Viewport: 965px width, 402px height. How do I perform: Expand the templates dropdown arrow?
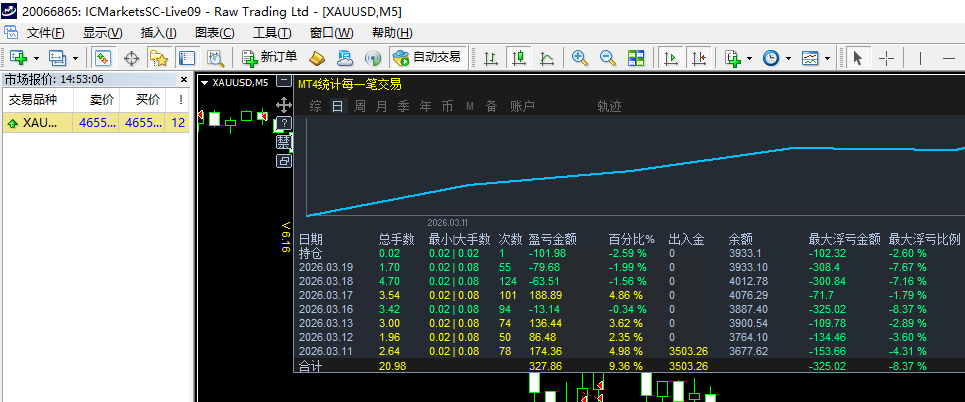[827, 58]
